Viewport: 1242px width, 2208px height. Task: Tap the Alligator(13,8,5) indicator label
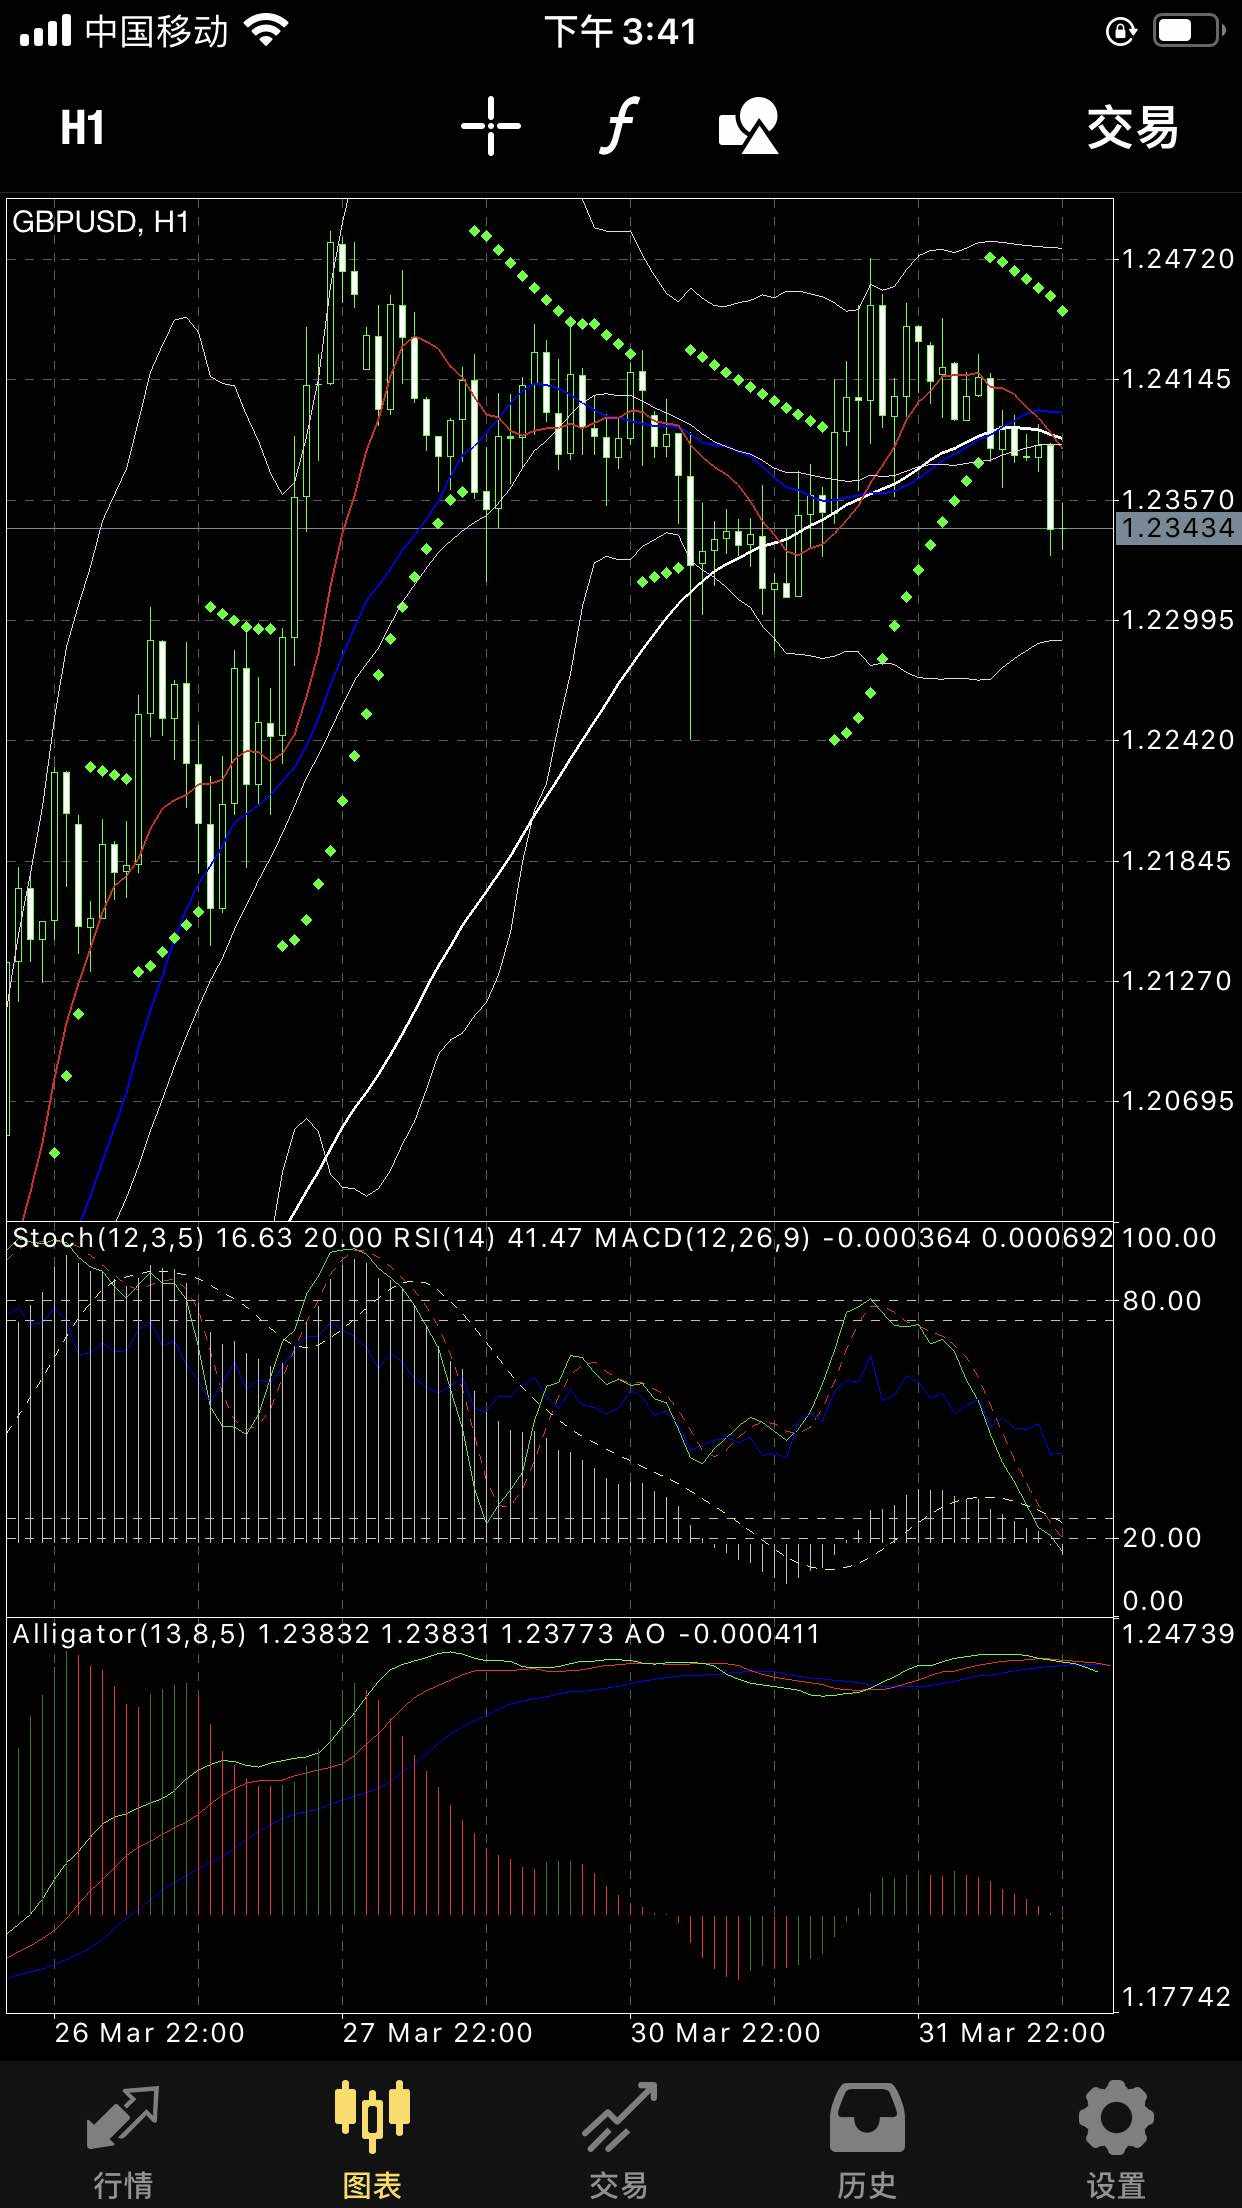click(x=129, y=1634)
